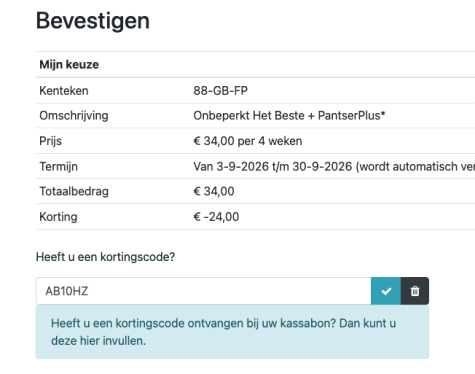Select the discount value € -24,00

216,217
